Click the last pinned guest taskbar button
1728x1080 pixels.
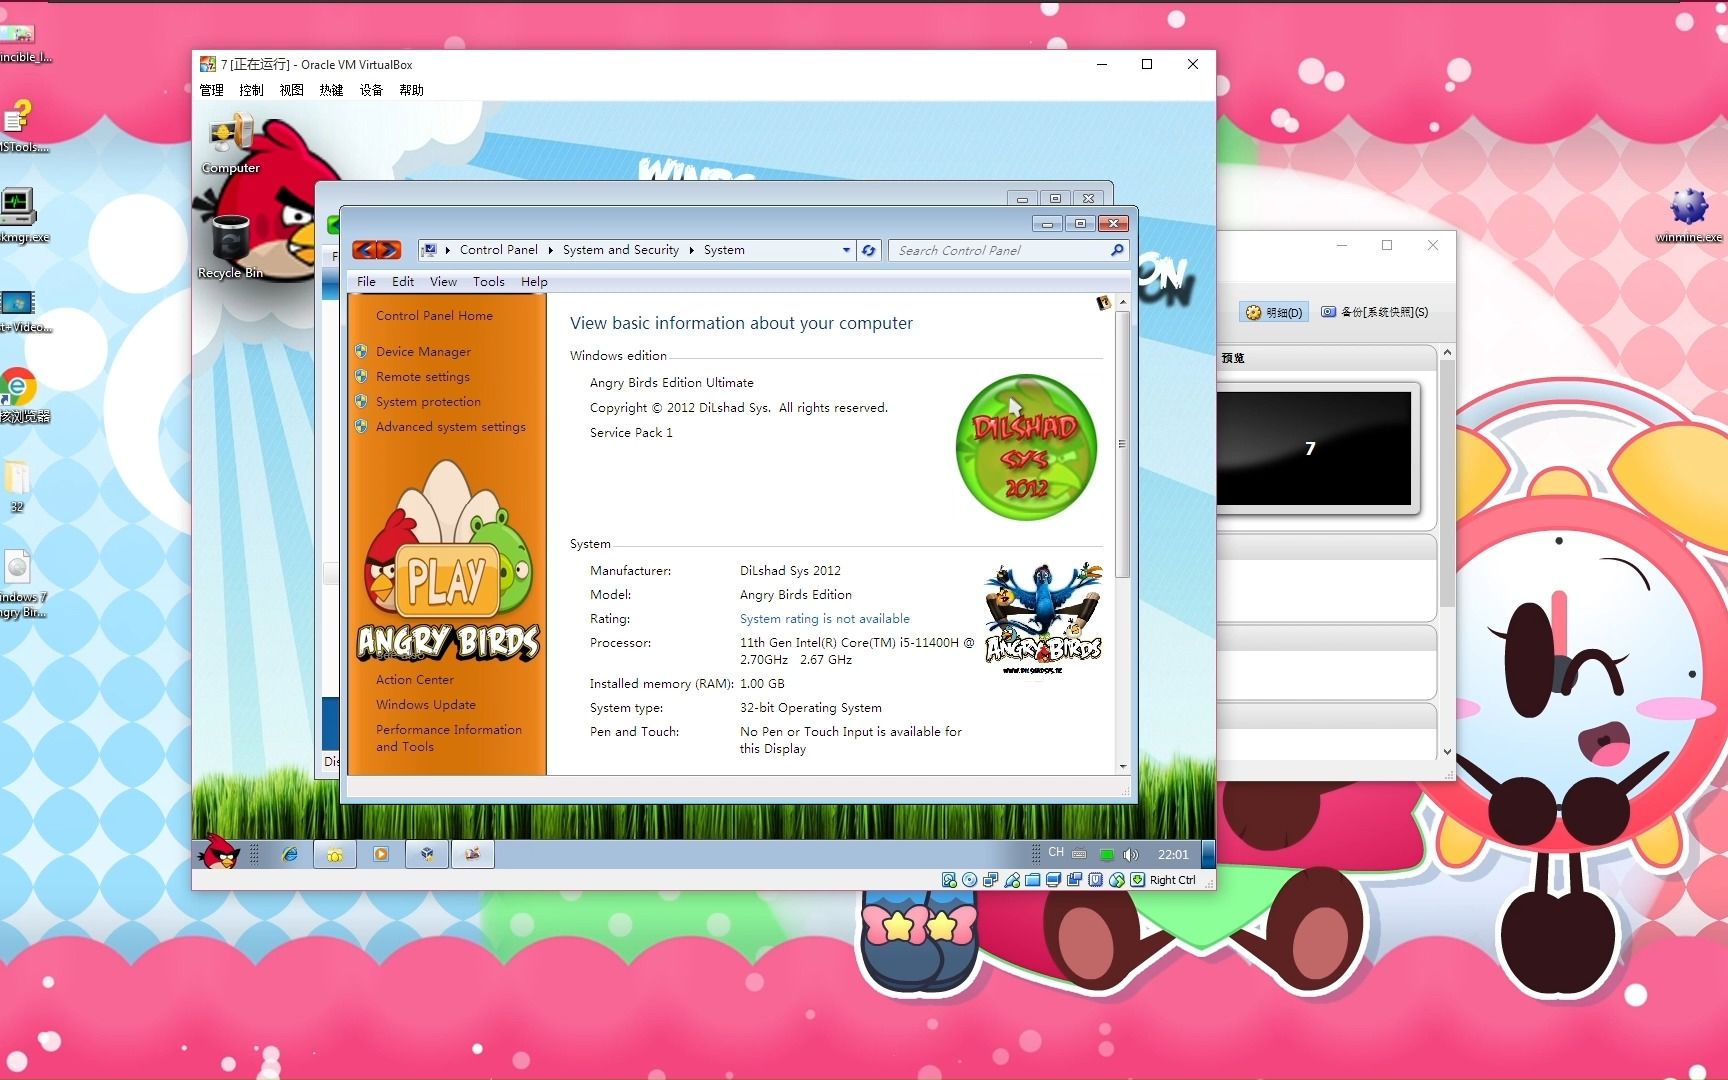tap(473, 854)
